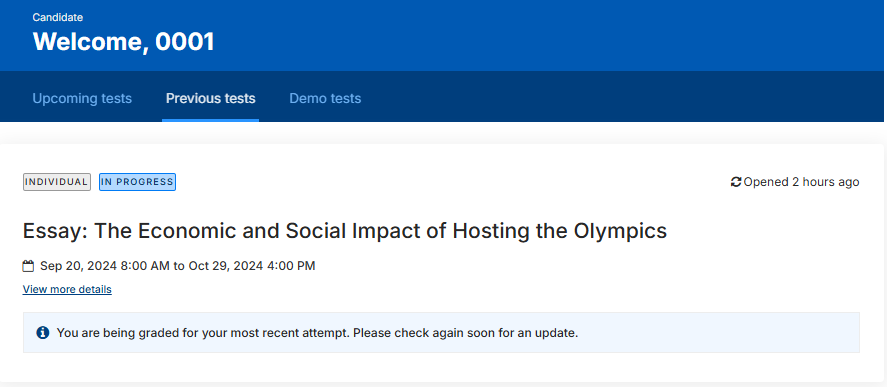Open the Demo tests tab

tap(325, 98)
